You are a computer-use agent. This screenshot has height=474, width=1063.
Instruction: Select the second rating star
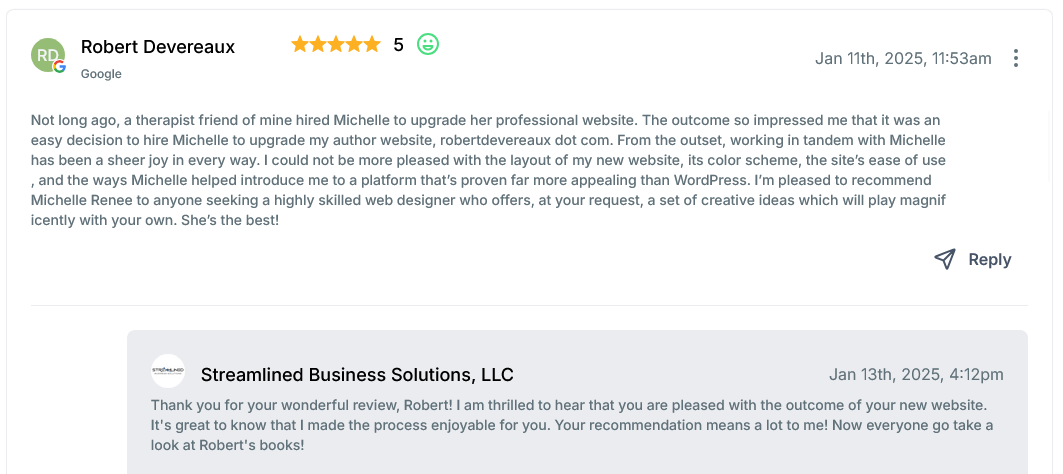click(x=318, y=44)
